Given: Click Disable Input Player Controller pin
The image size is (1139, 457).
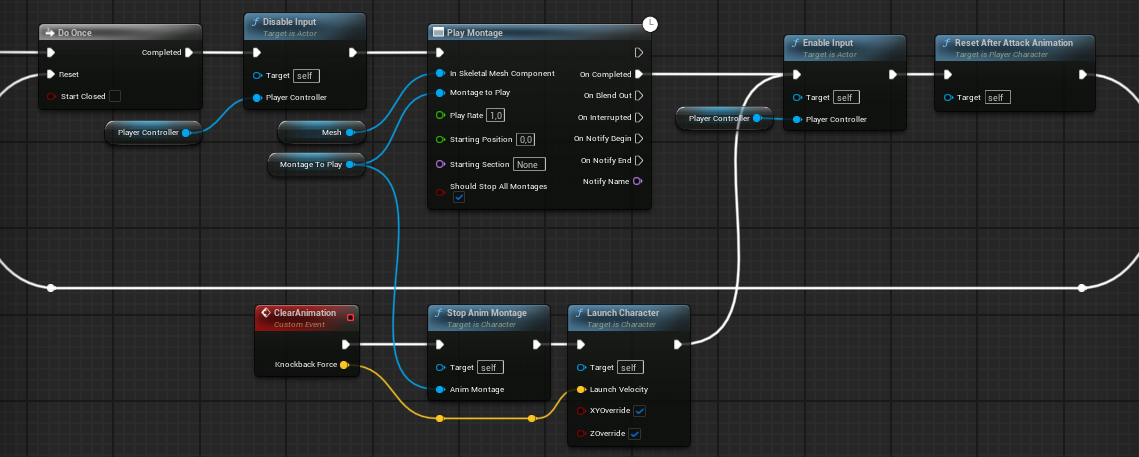Looking at the screenshot, I should pyautogui.click(x=256, y=97).
